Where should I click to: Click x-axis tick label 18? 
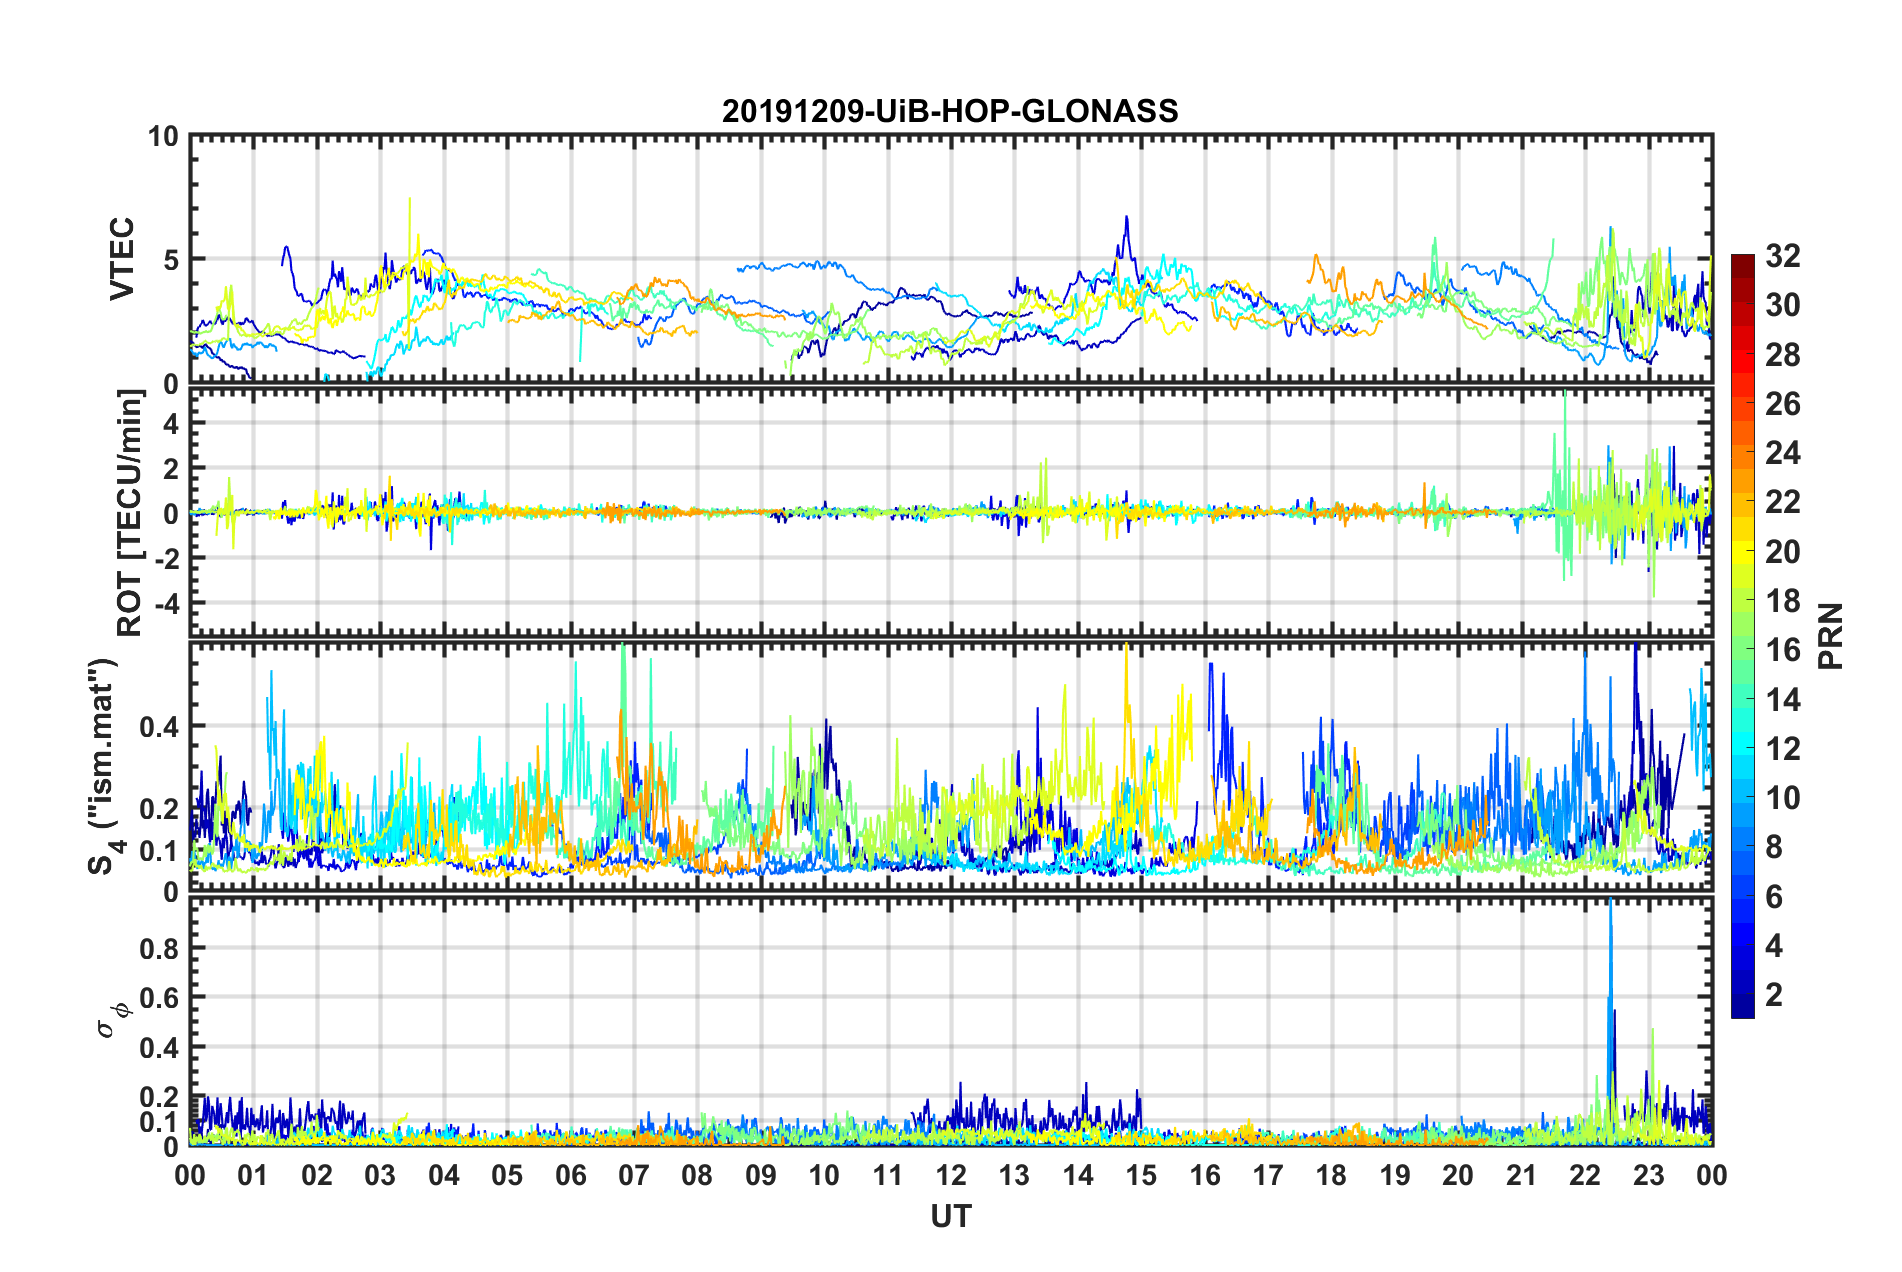(x=1331, y=1175)
